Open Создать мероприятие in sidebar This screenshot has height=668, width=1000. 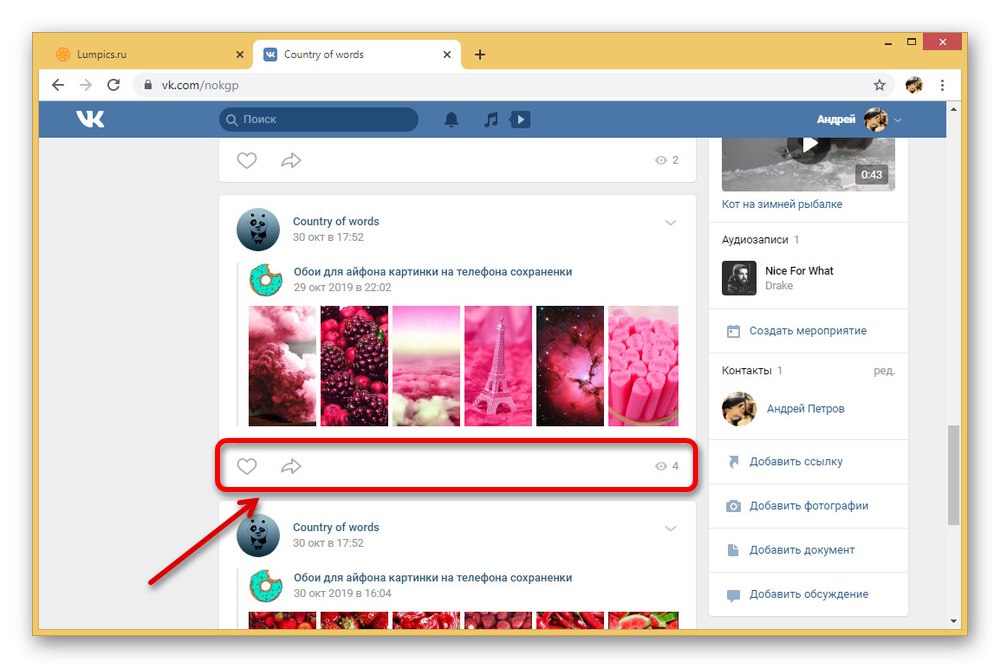pyautogui.click(x=808, y=331)
